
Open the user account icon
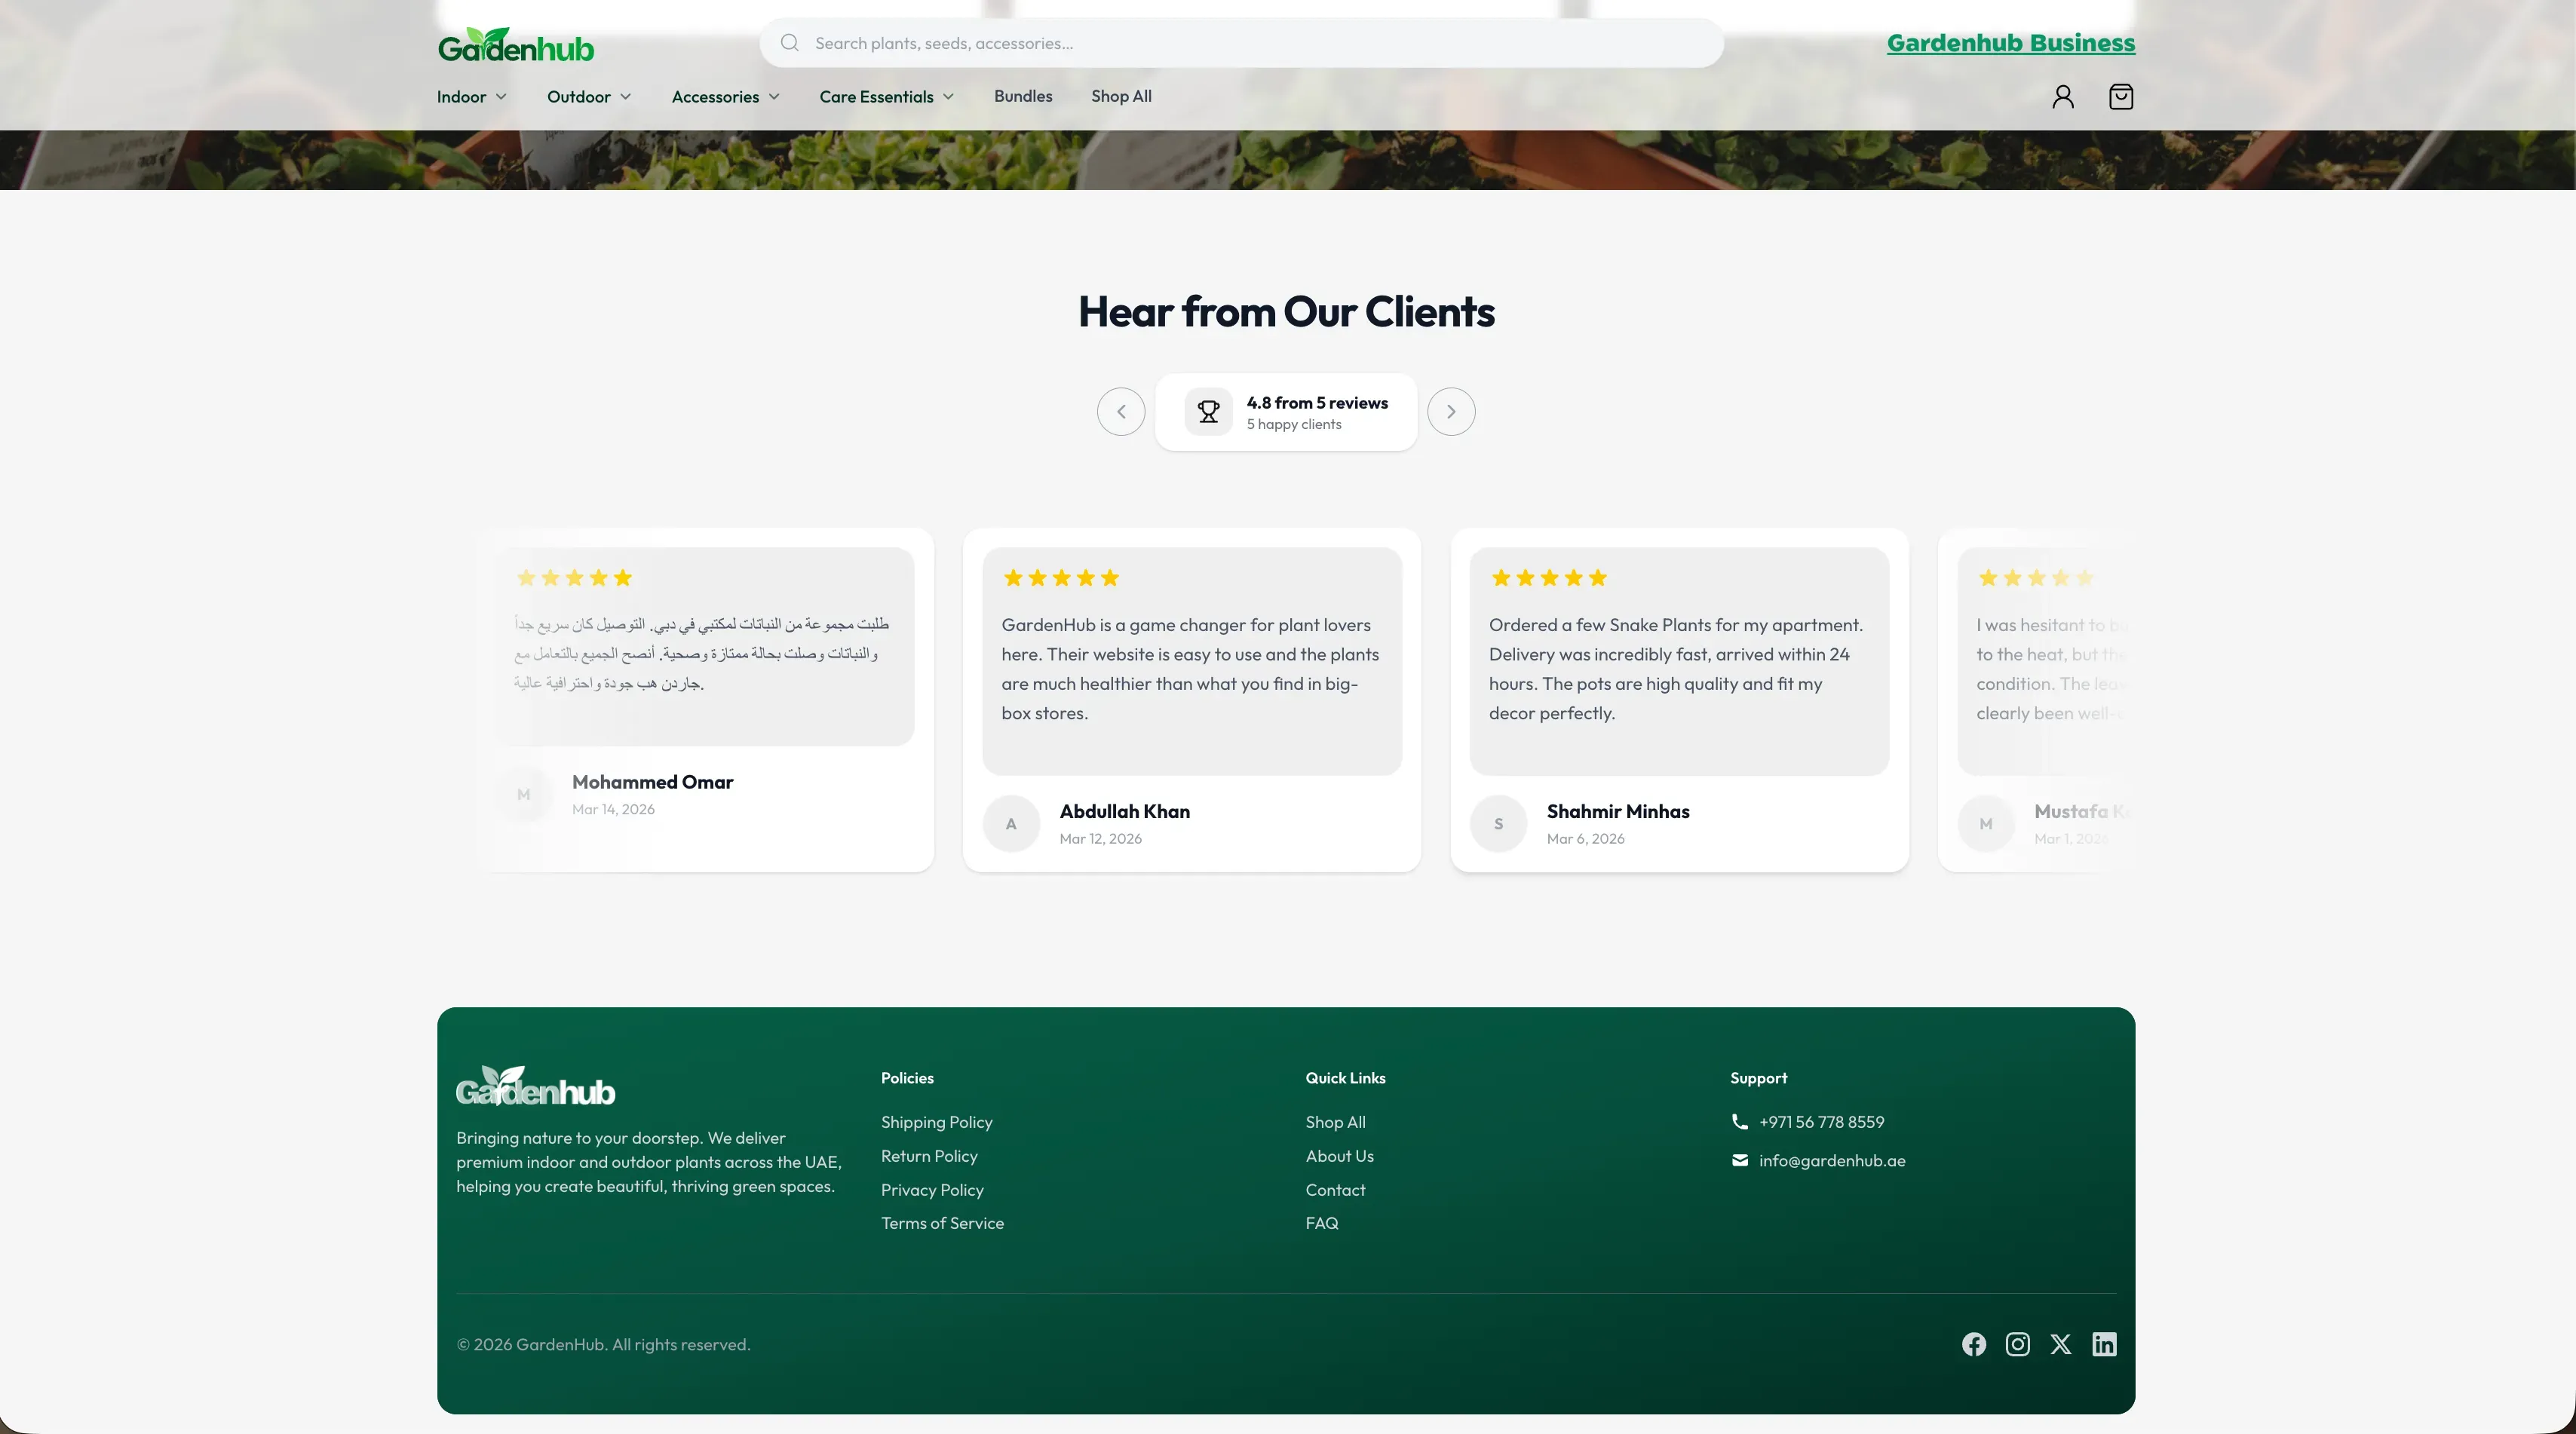pyautogui.click(x=2062, y=97)
